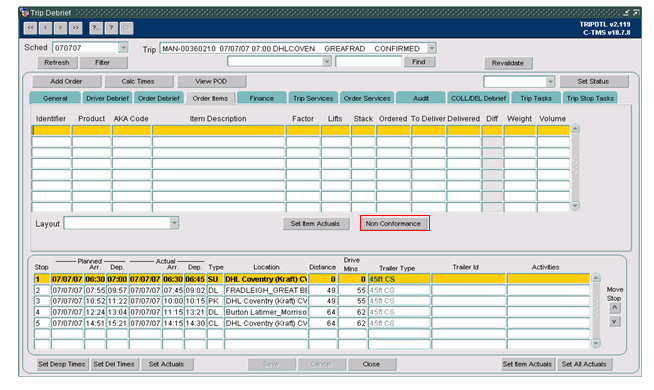Click the Calc Times button
This screenshot has height=390, width=654.
[x=138, y=81]
